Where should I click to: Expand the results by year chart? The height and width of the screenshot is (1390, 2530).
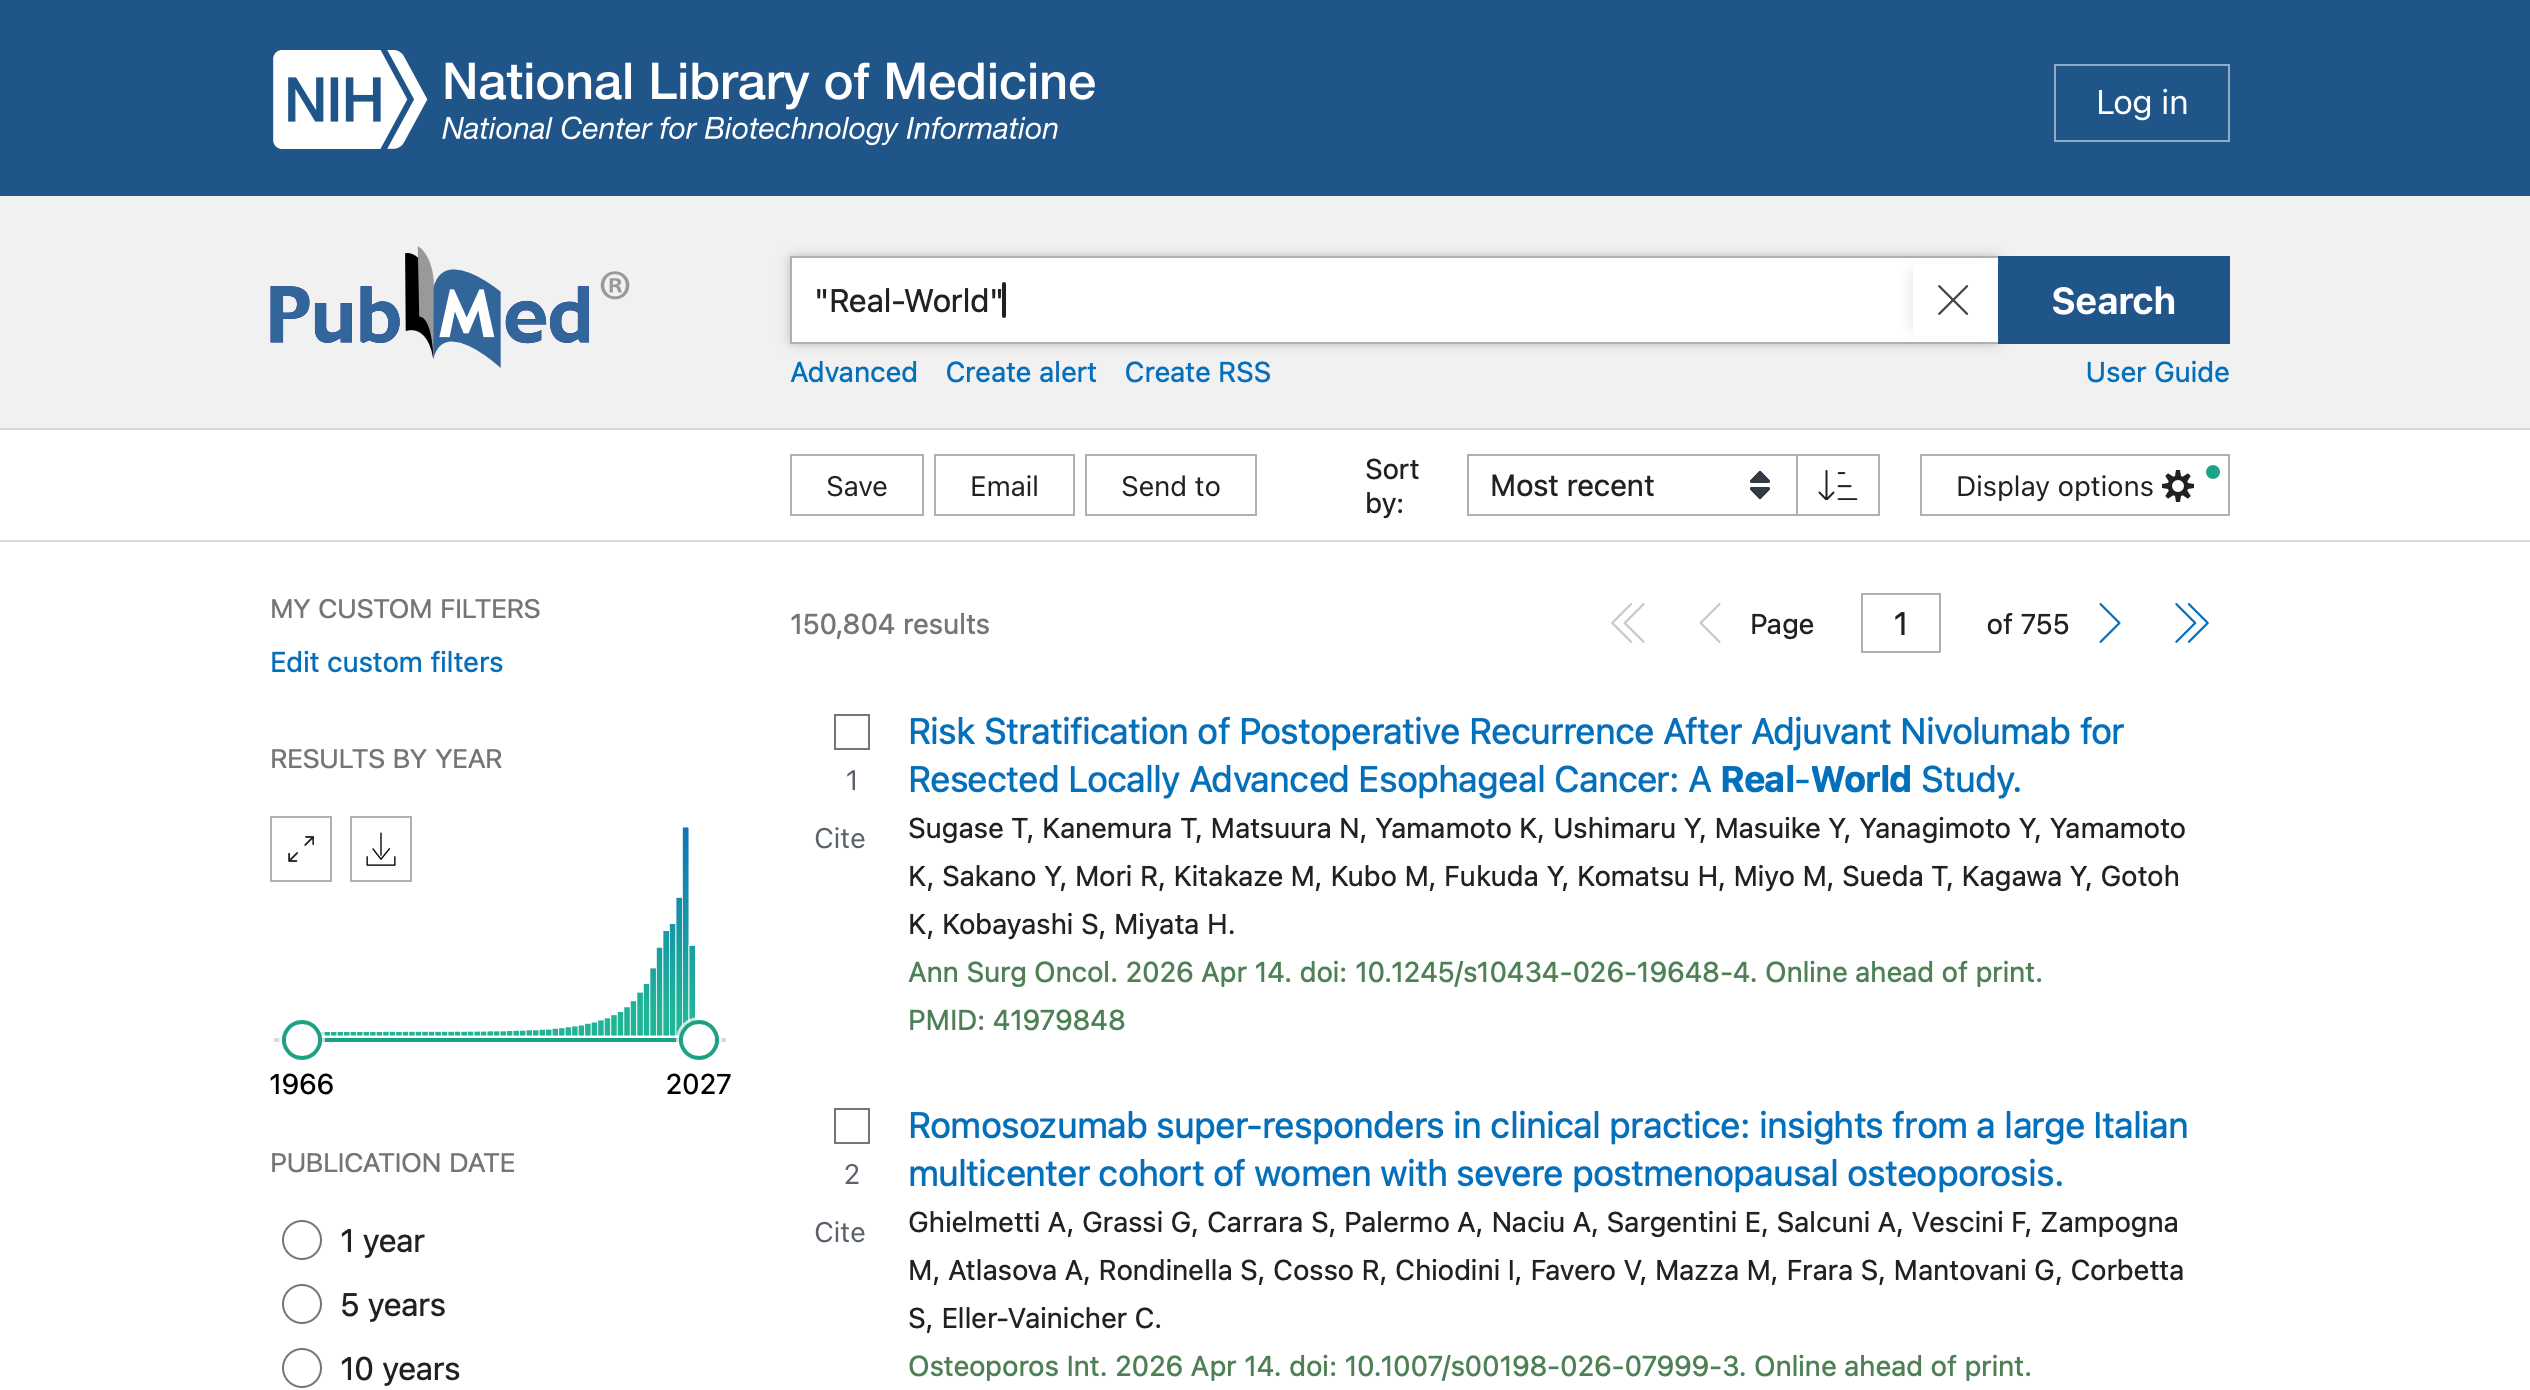pyautogui.click(x=301, y=849)
